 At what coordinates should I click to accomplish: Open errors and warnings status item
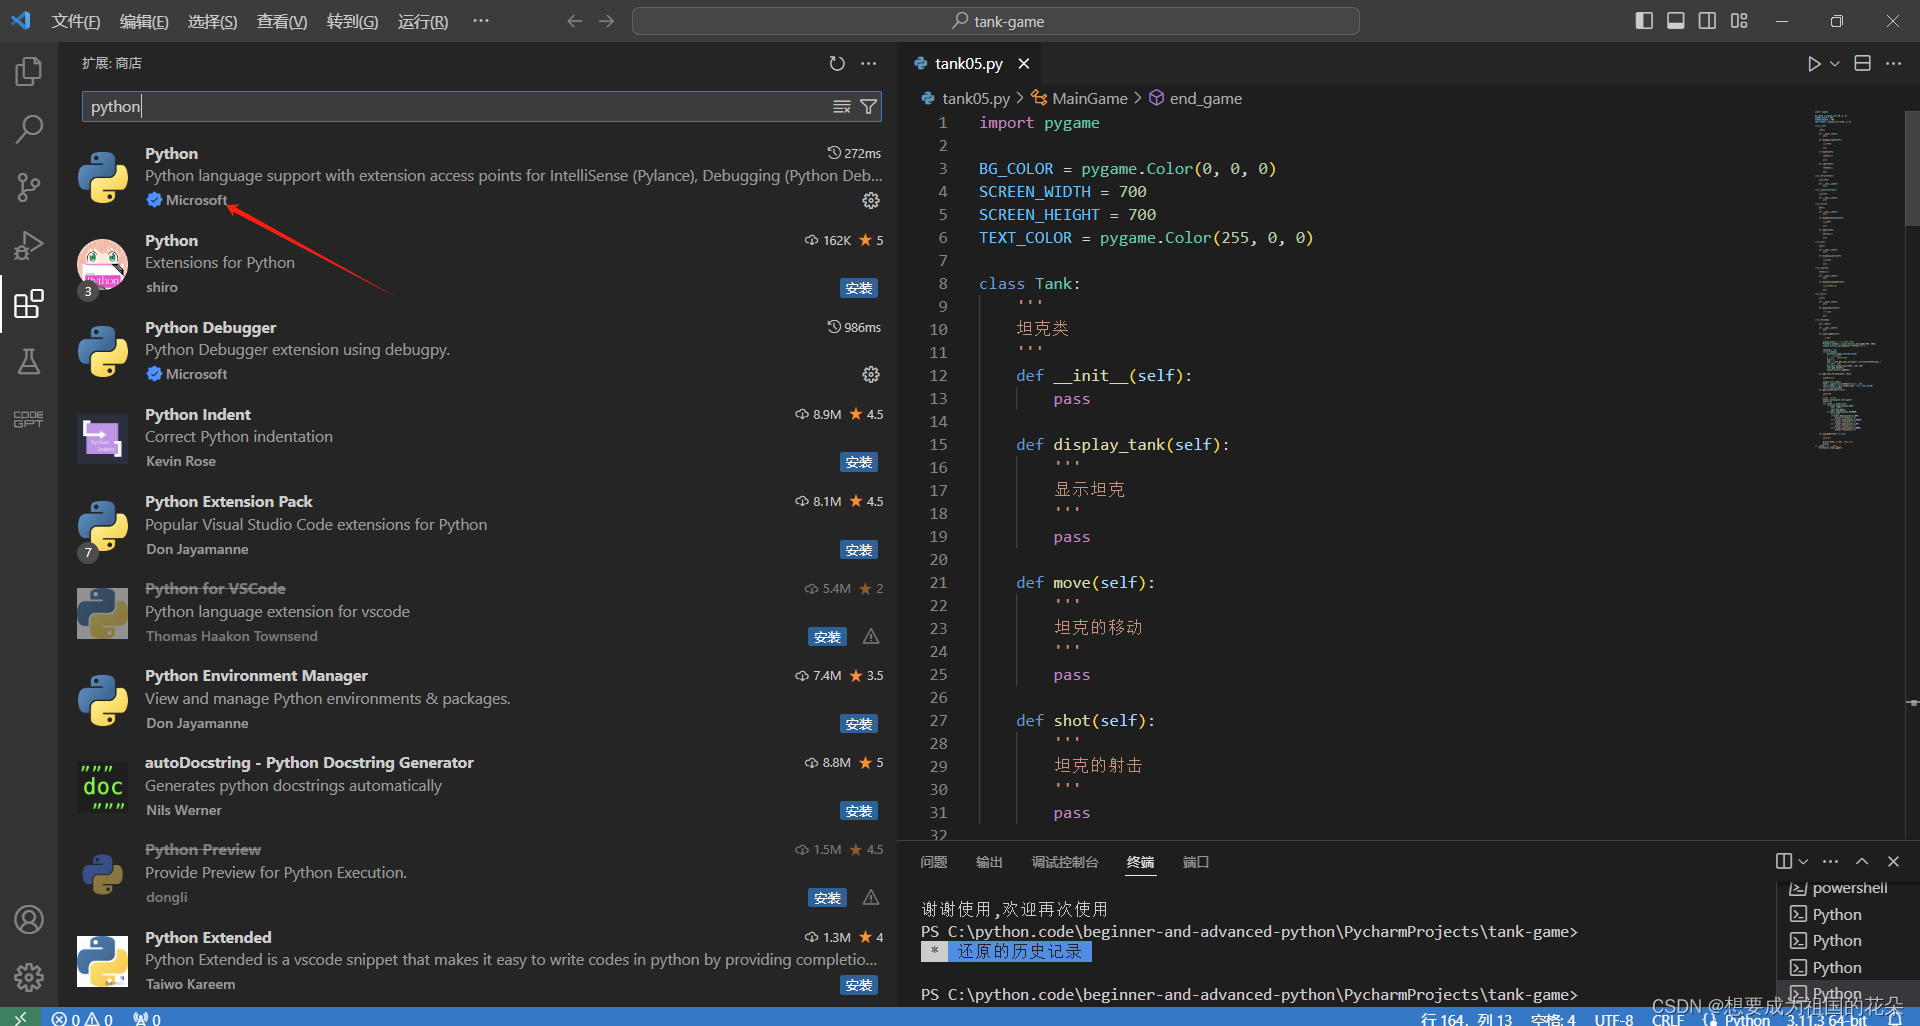[x=83, y=1018]
